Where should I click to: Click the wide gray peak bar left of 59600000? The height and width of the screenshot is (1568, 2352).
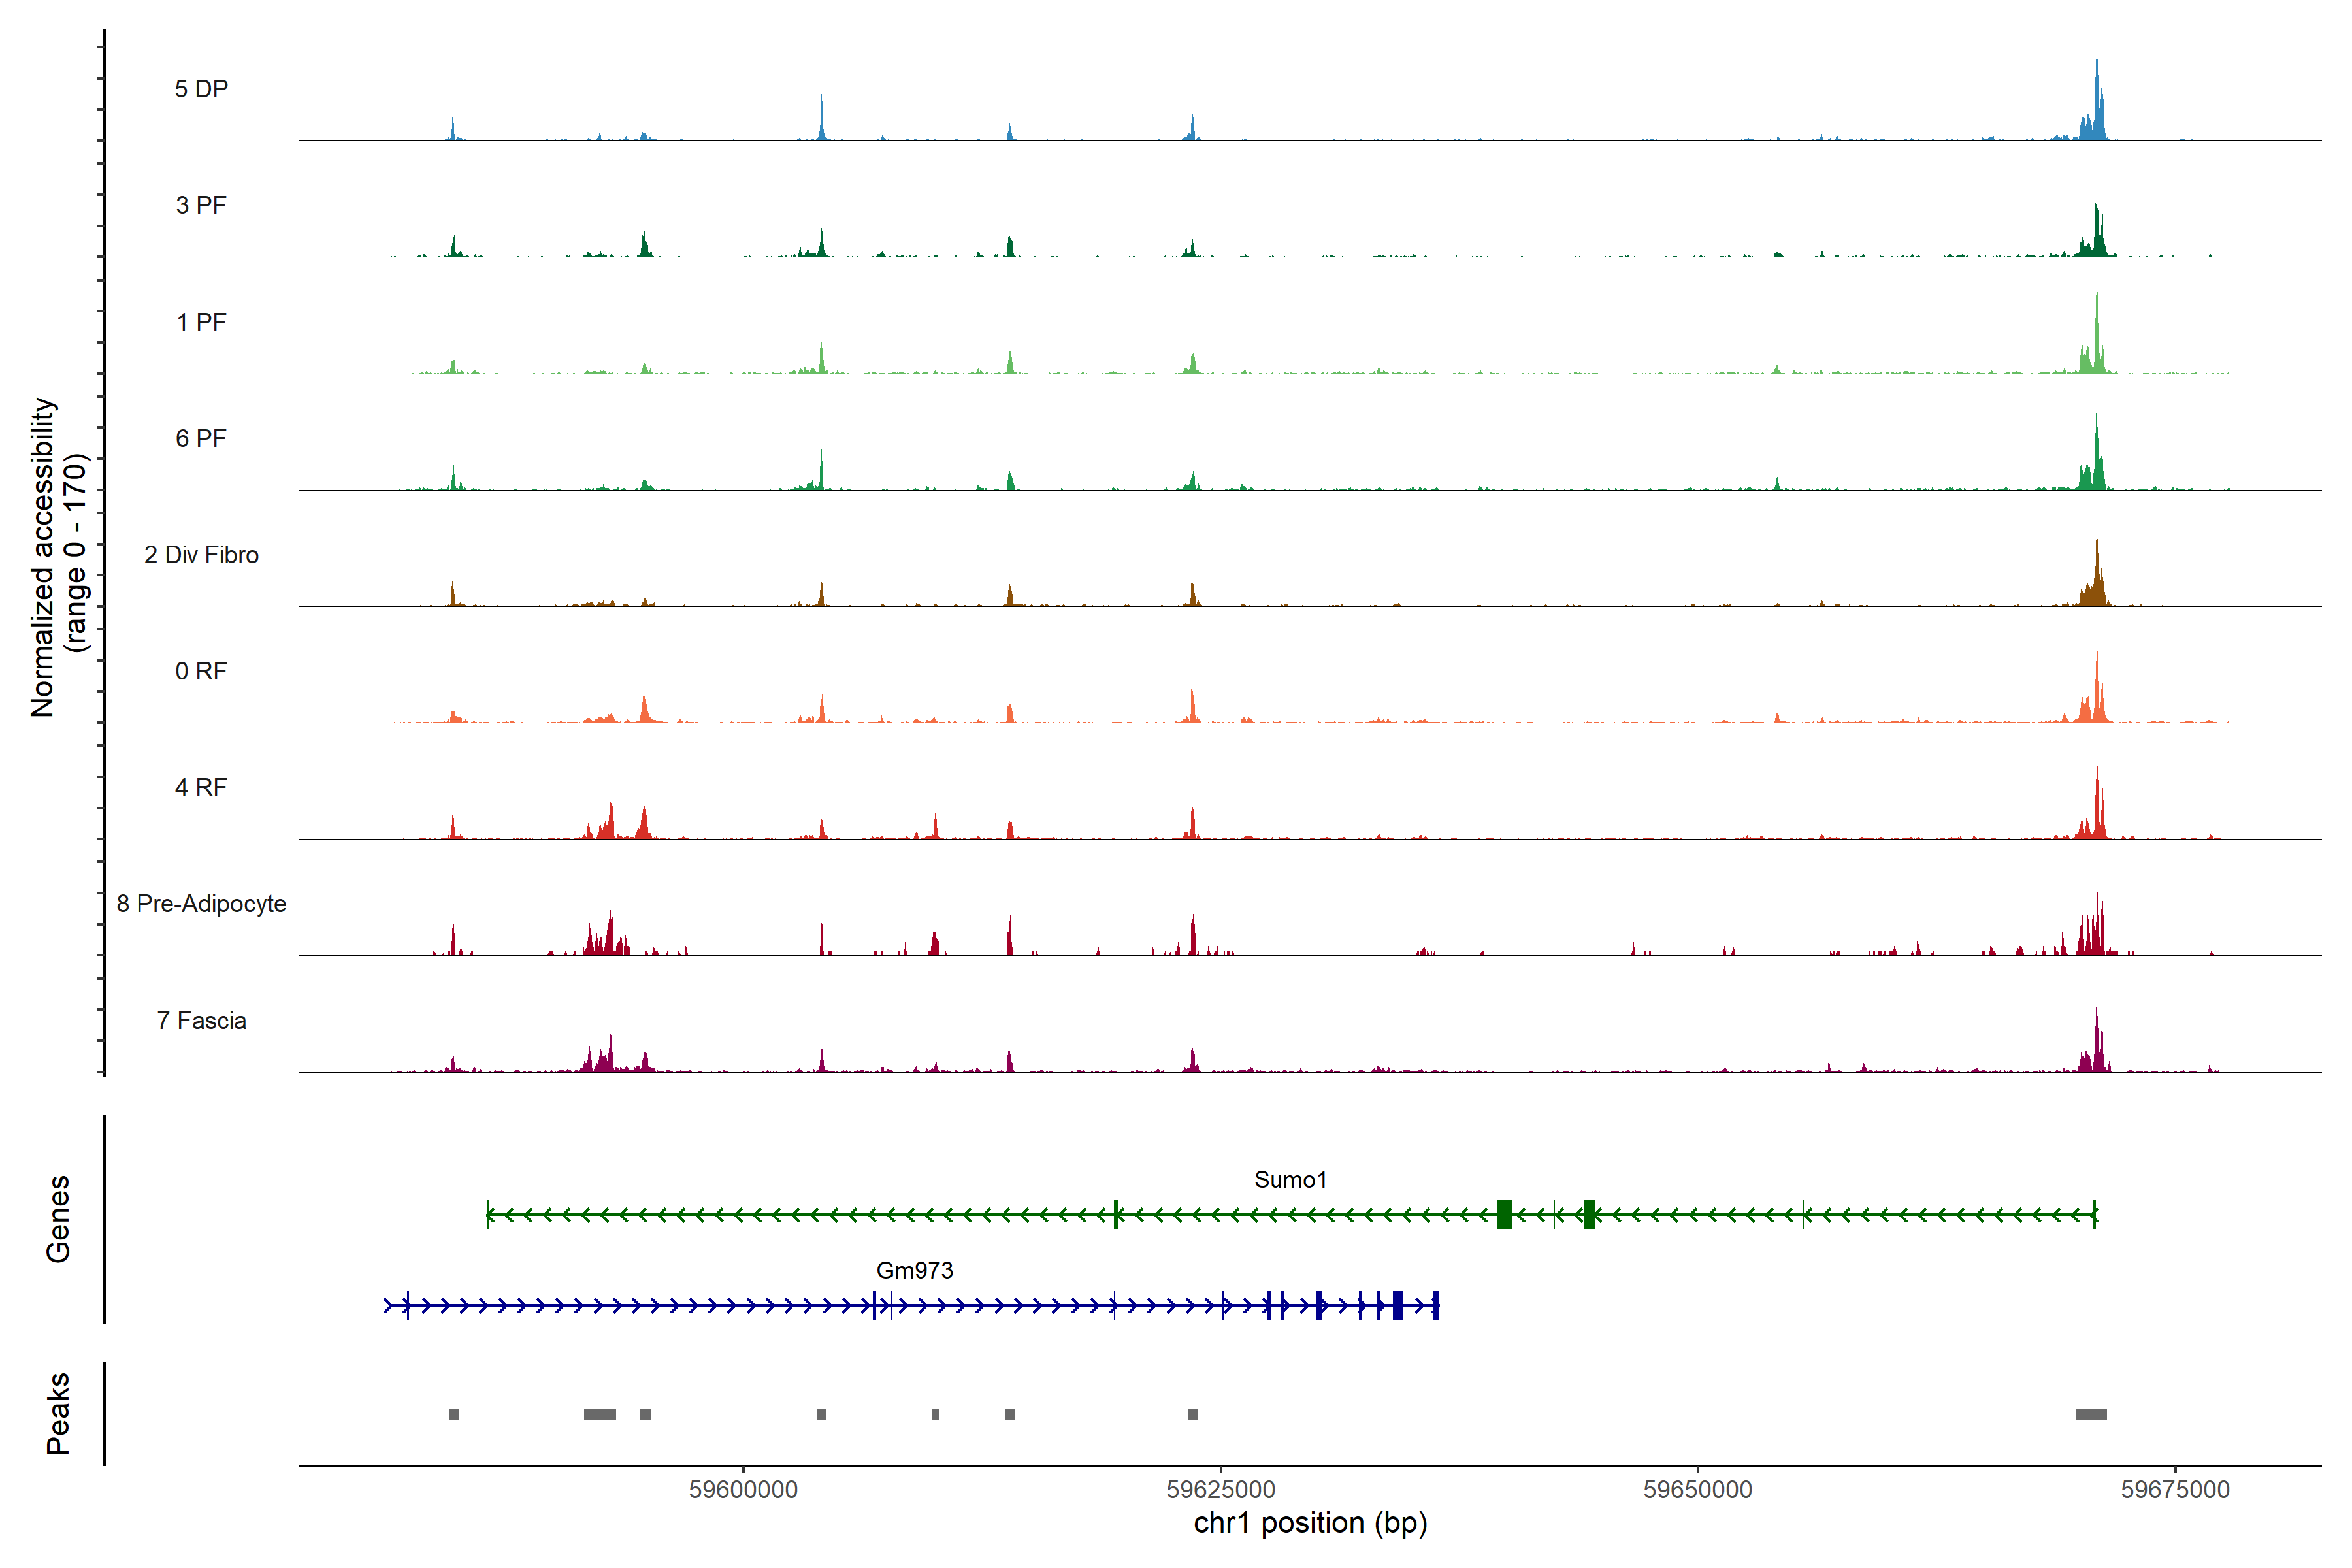600,1414
